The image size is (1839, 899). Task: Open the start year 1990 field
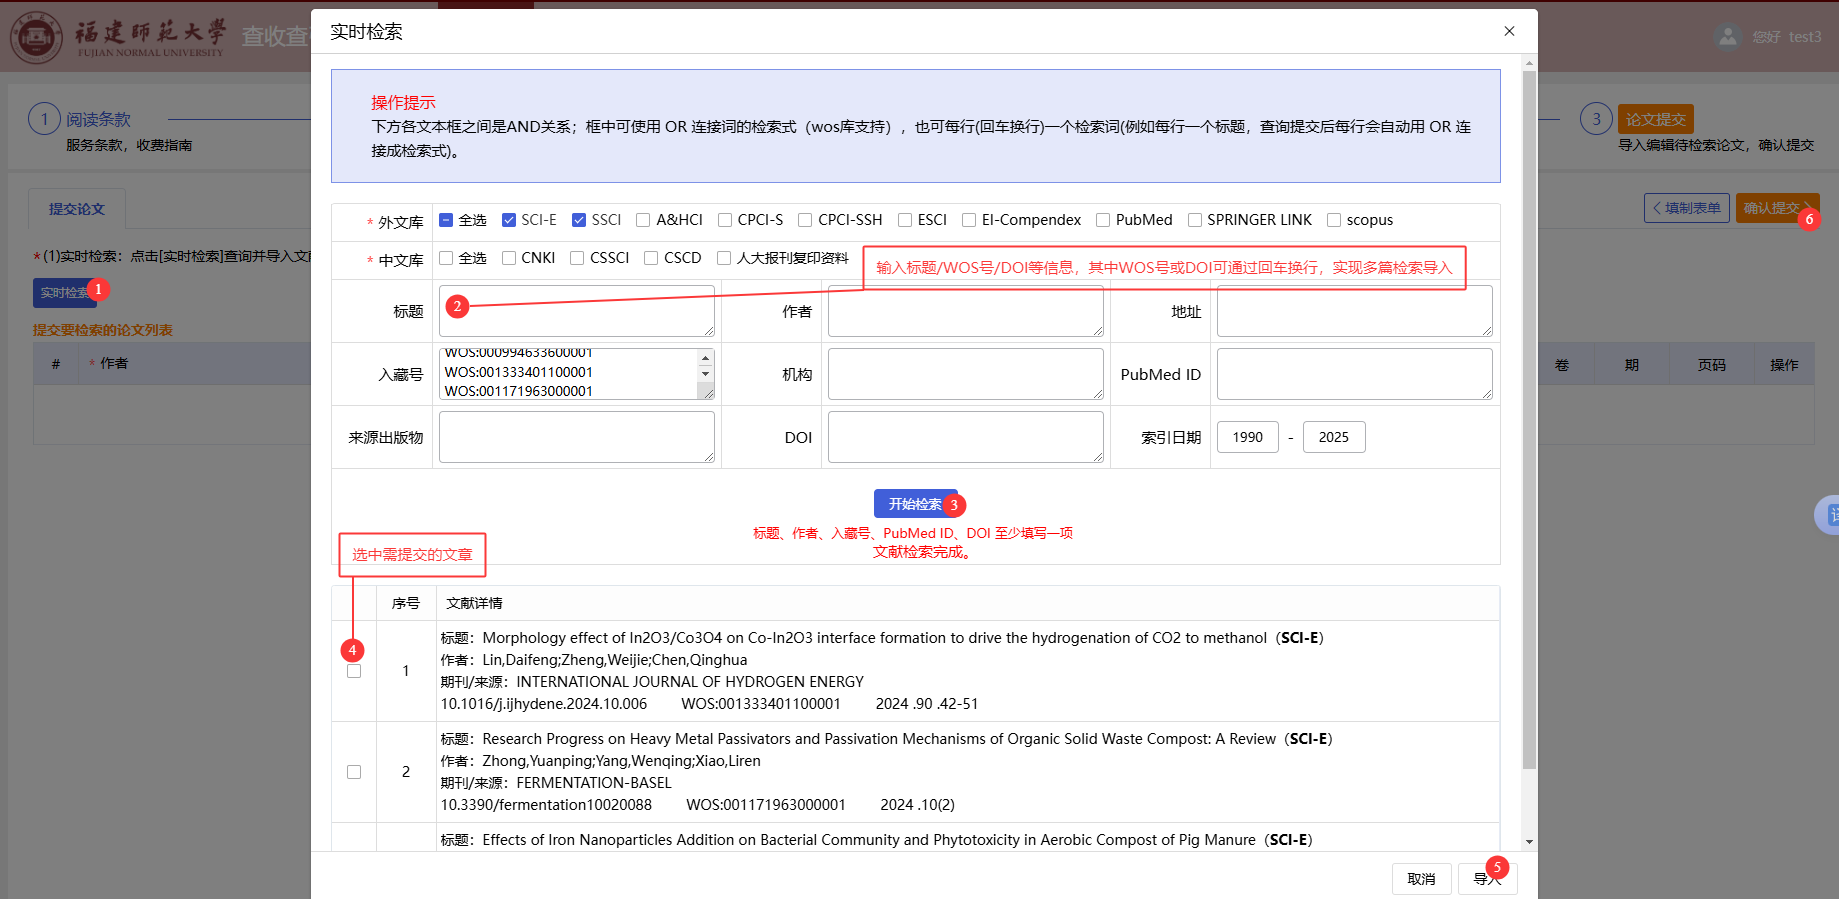[1247, 437]
